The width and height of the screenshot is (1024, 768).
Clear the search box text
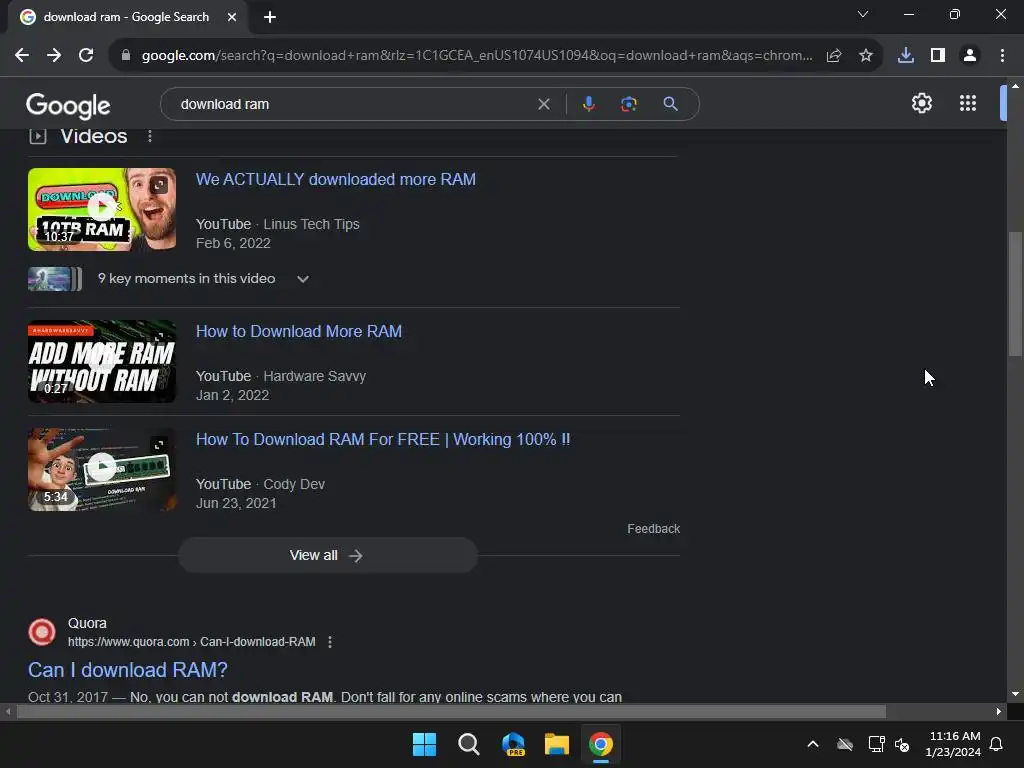point(543,104)
